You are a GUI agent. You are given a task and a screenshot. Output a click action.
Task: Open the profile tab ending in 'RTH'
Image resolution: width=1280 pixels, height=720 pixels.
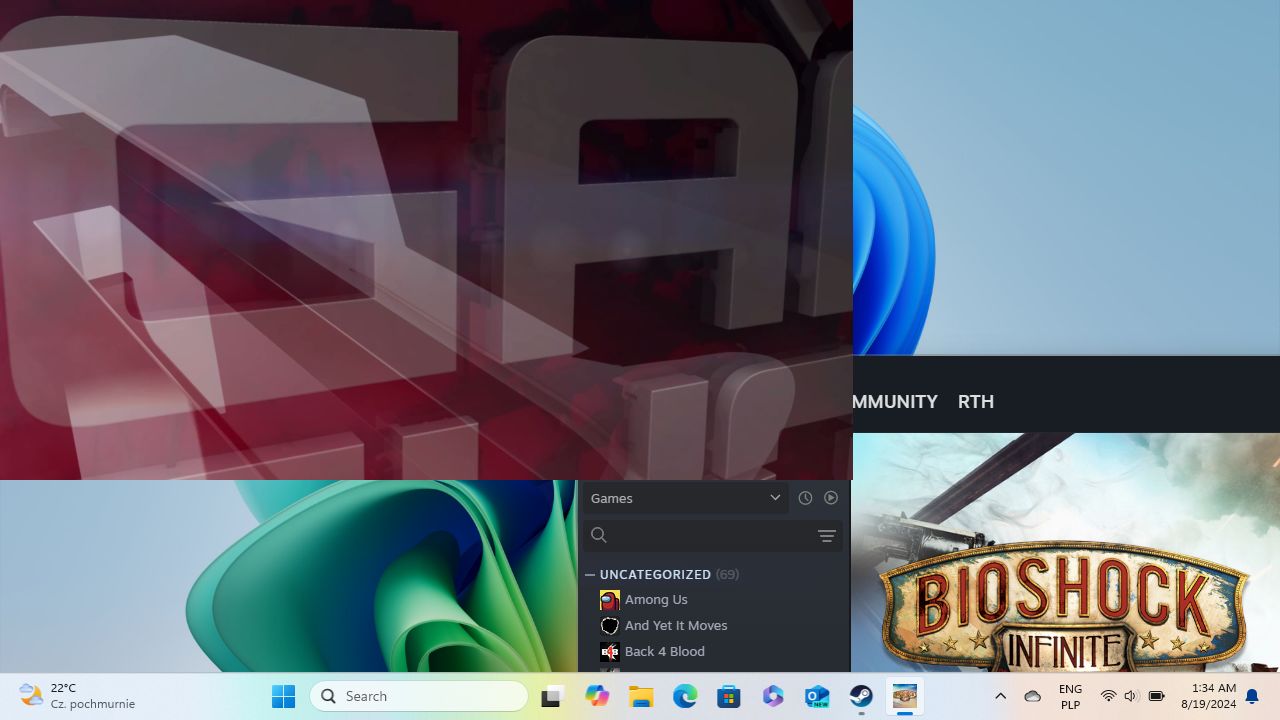point(976,402)
